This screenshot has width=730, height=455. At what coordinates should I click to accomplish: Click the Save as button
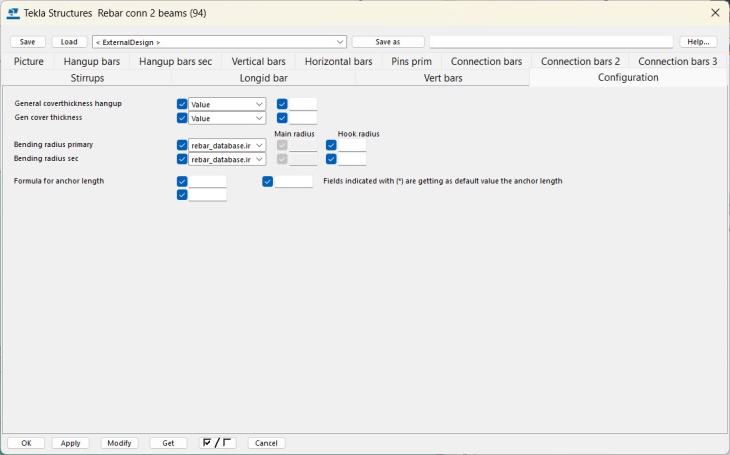[x=388, y=42]
